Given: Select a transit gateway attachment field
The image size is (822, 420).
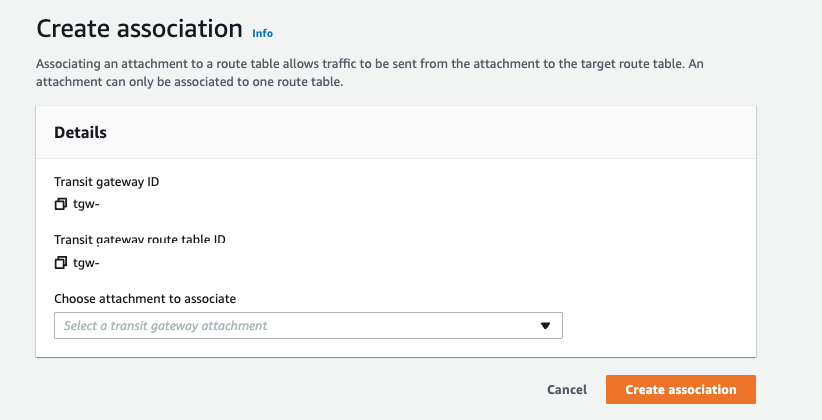Looking at the screenshot, I should [308, 326].
